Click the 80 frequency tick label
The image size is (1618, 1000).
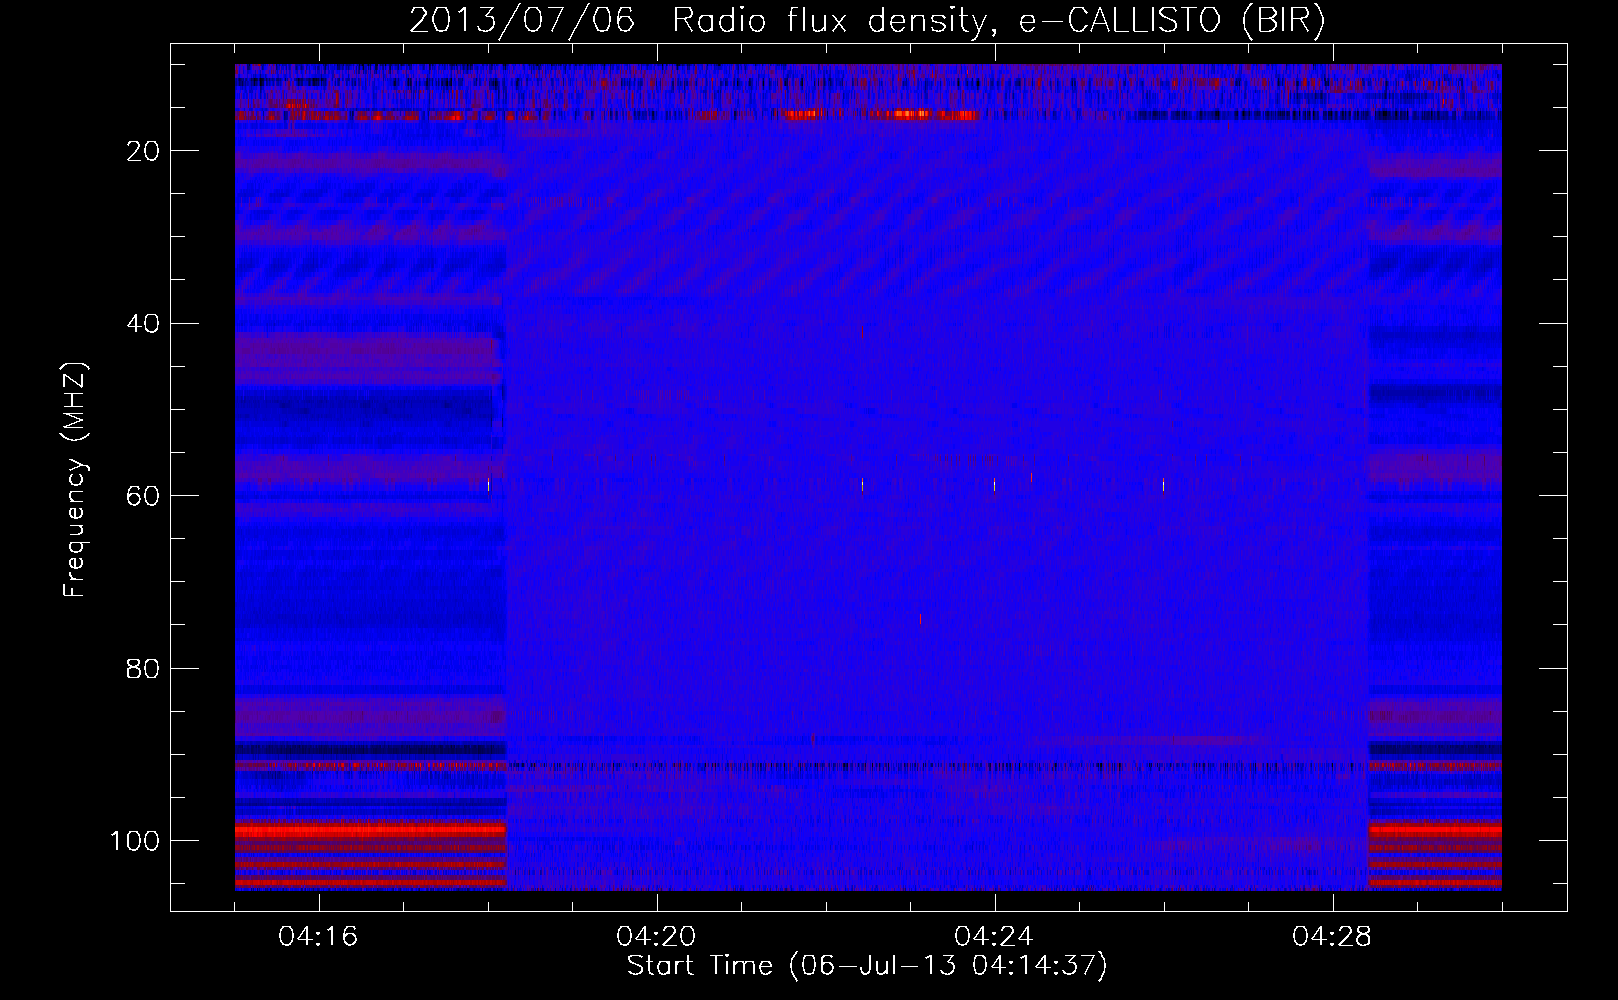coord(143,668)
